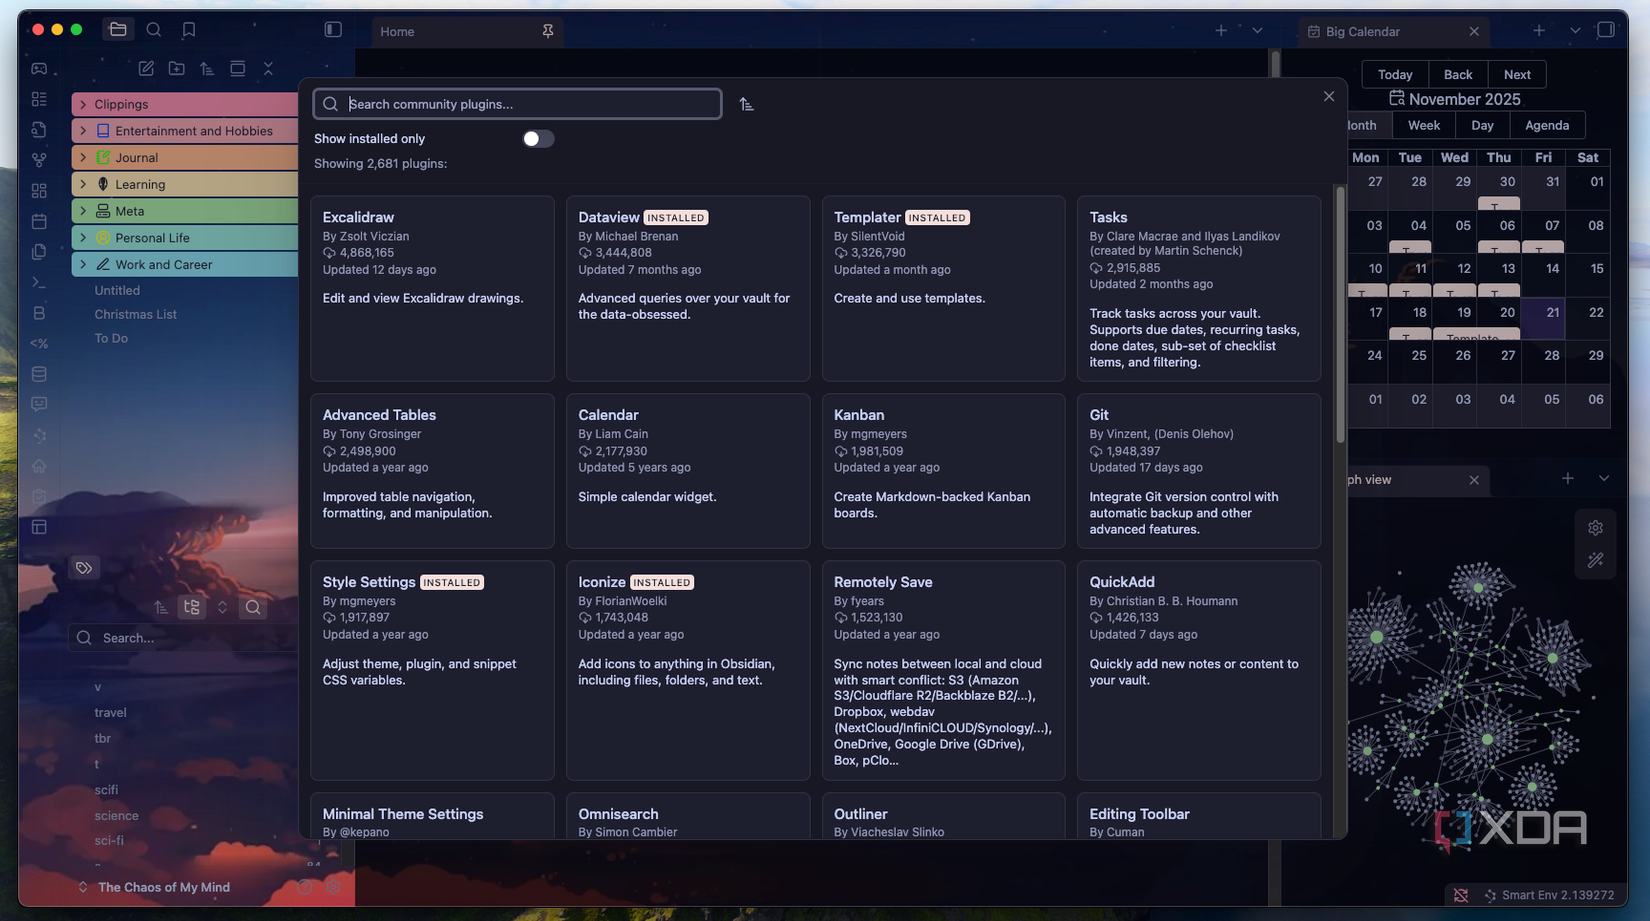Screen dimensions: 1650x921
Task: Open the help question mark icon
Action: (305, 887)
